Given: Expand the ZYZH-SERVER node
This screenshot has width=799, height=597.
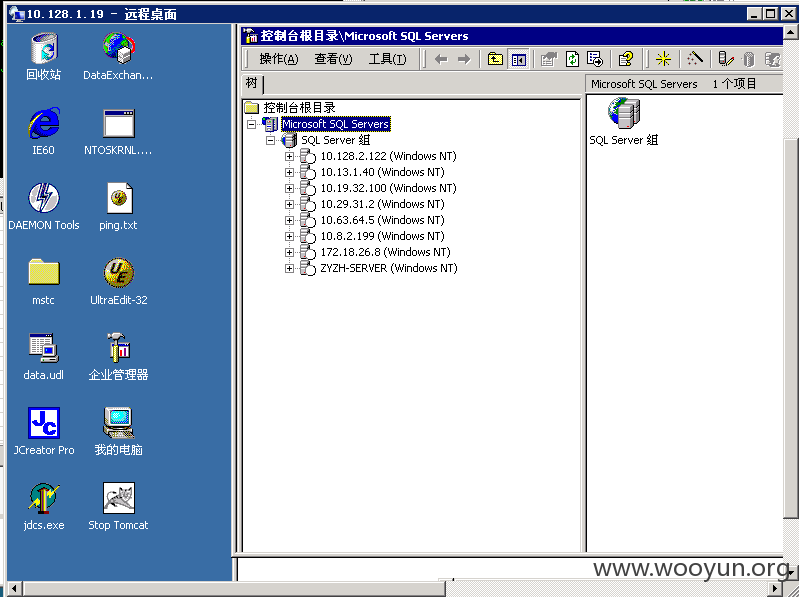Looking at the screenshot, I should (x=289, y=268).
